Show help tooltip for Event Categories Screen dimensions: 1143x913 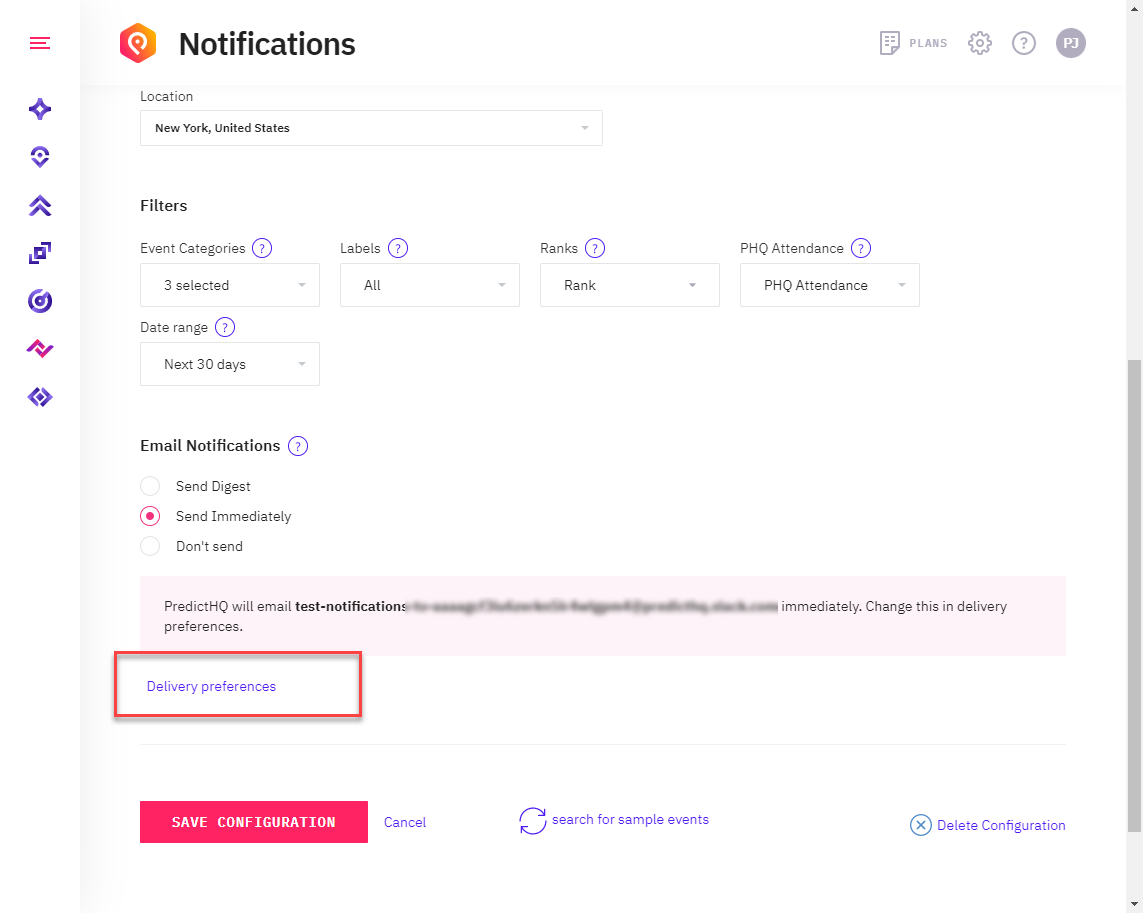tap(262, 248)
